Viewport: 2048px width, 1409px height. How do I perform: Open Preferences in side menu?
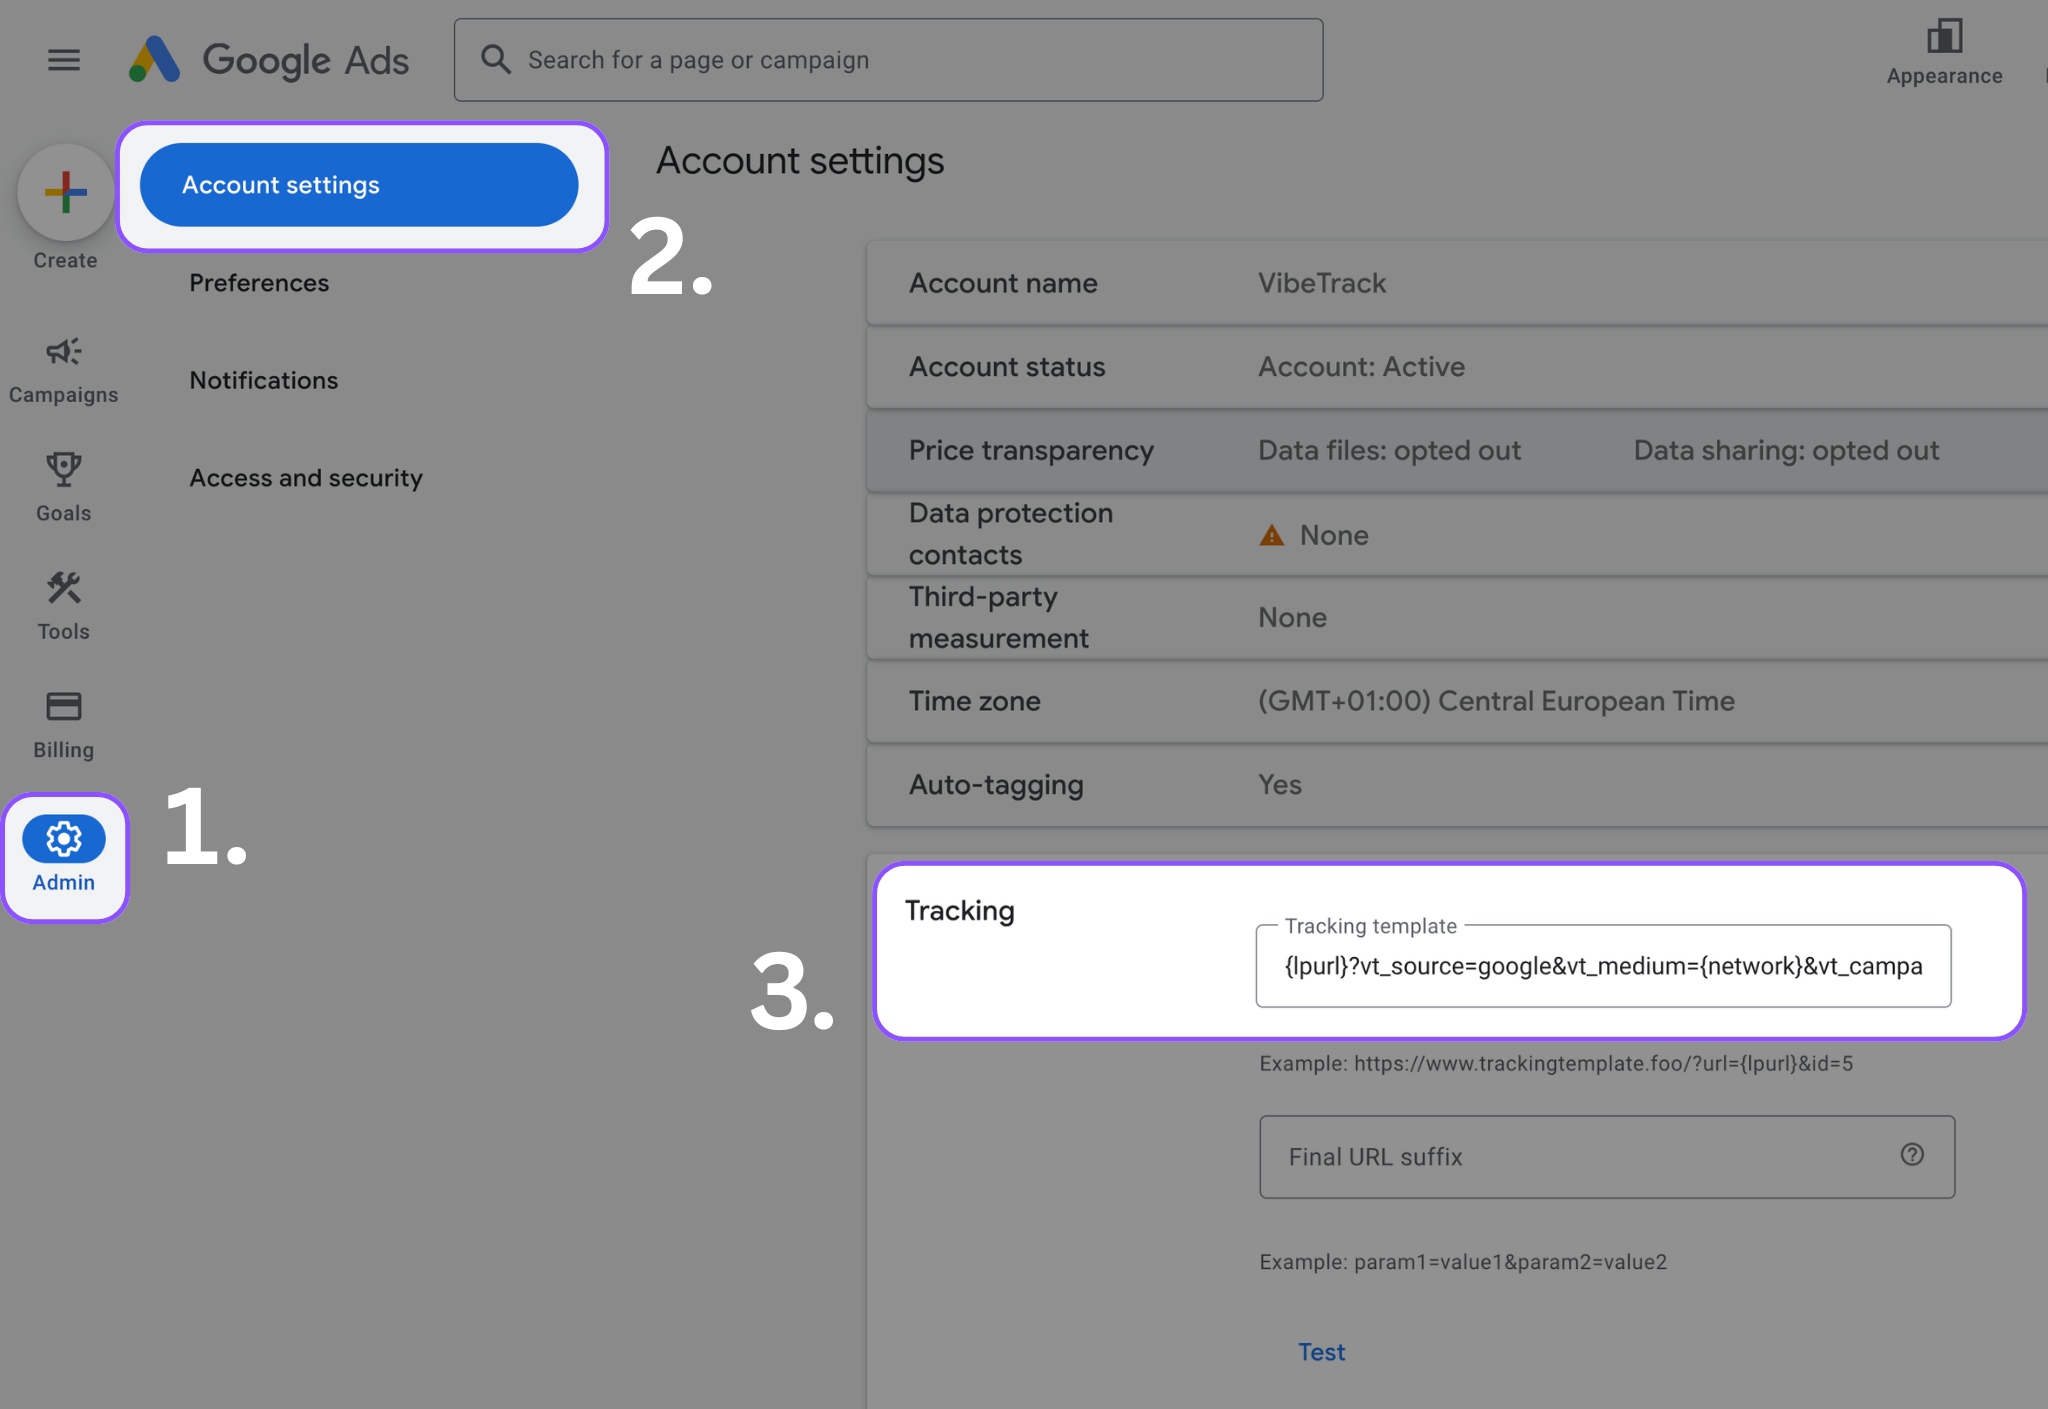coord(259,283)
